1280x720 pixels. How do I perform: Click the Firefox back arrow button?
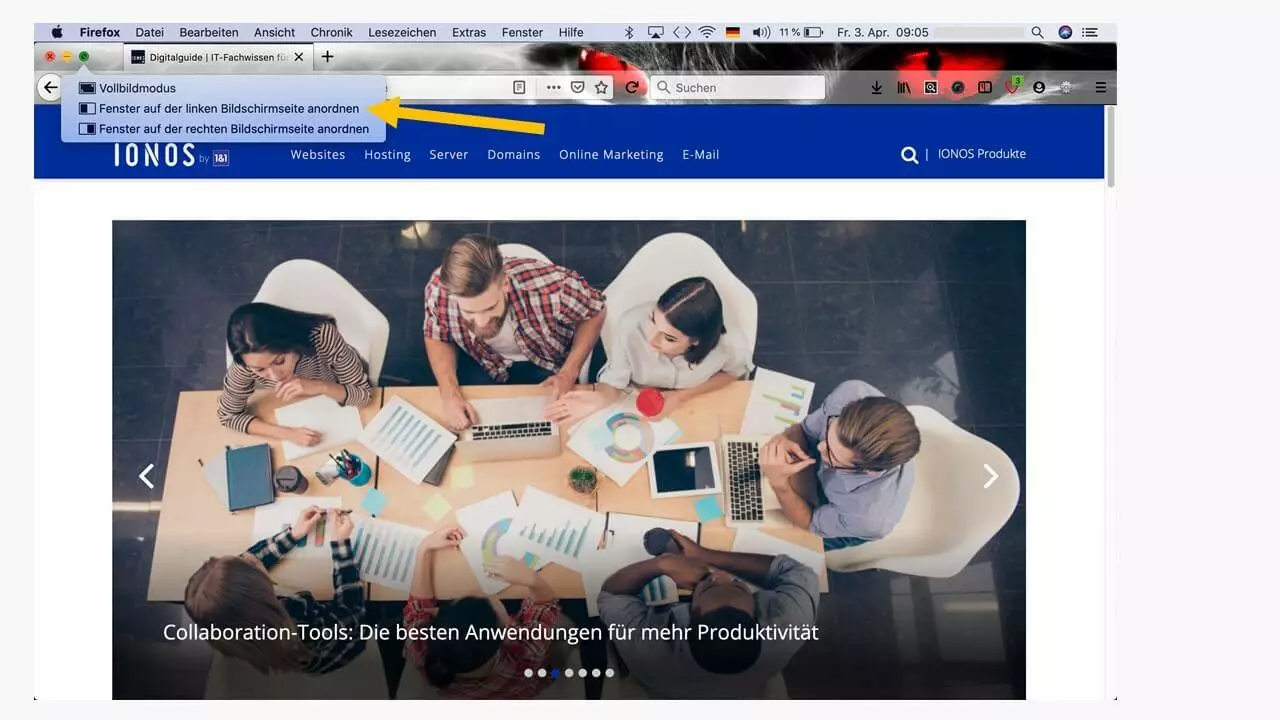[x=50, y=88]
